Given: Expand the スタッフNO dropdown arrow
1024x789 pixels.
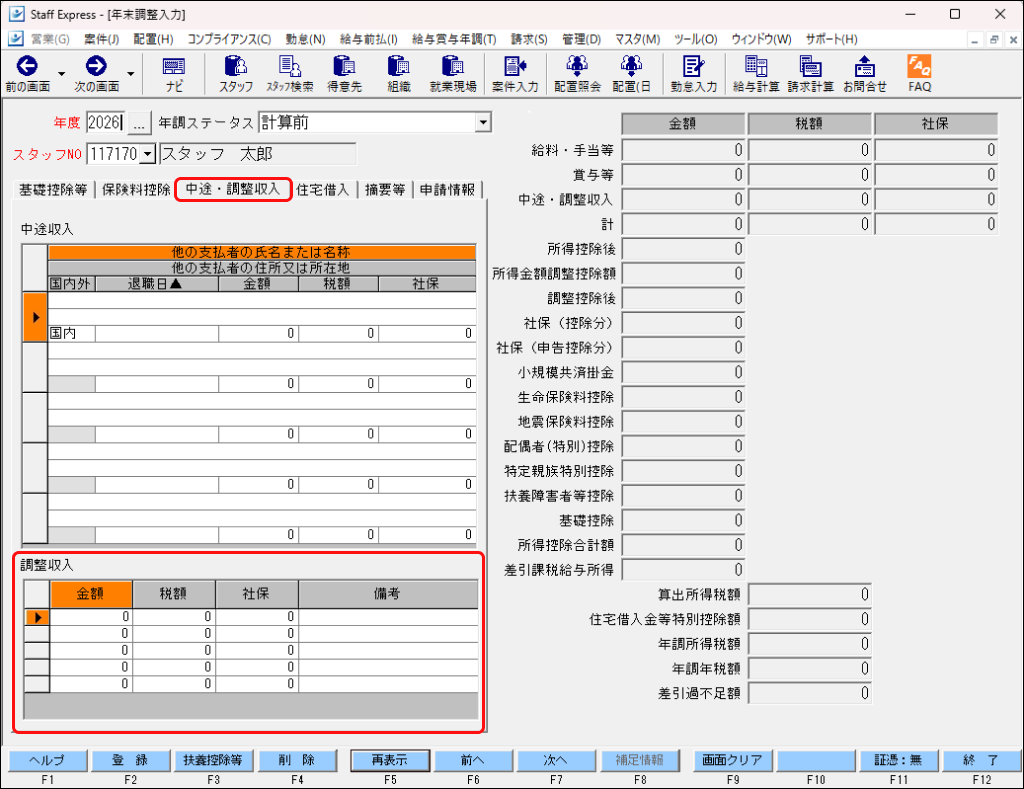Looking at the screenshot, I should click(148, 154).
